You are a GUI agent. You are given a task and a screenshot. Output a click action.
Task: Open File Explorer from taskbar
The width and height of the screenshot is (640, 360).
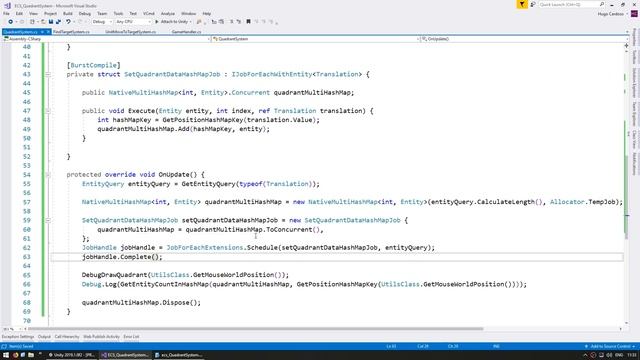coord(31,355)
